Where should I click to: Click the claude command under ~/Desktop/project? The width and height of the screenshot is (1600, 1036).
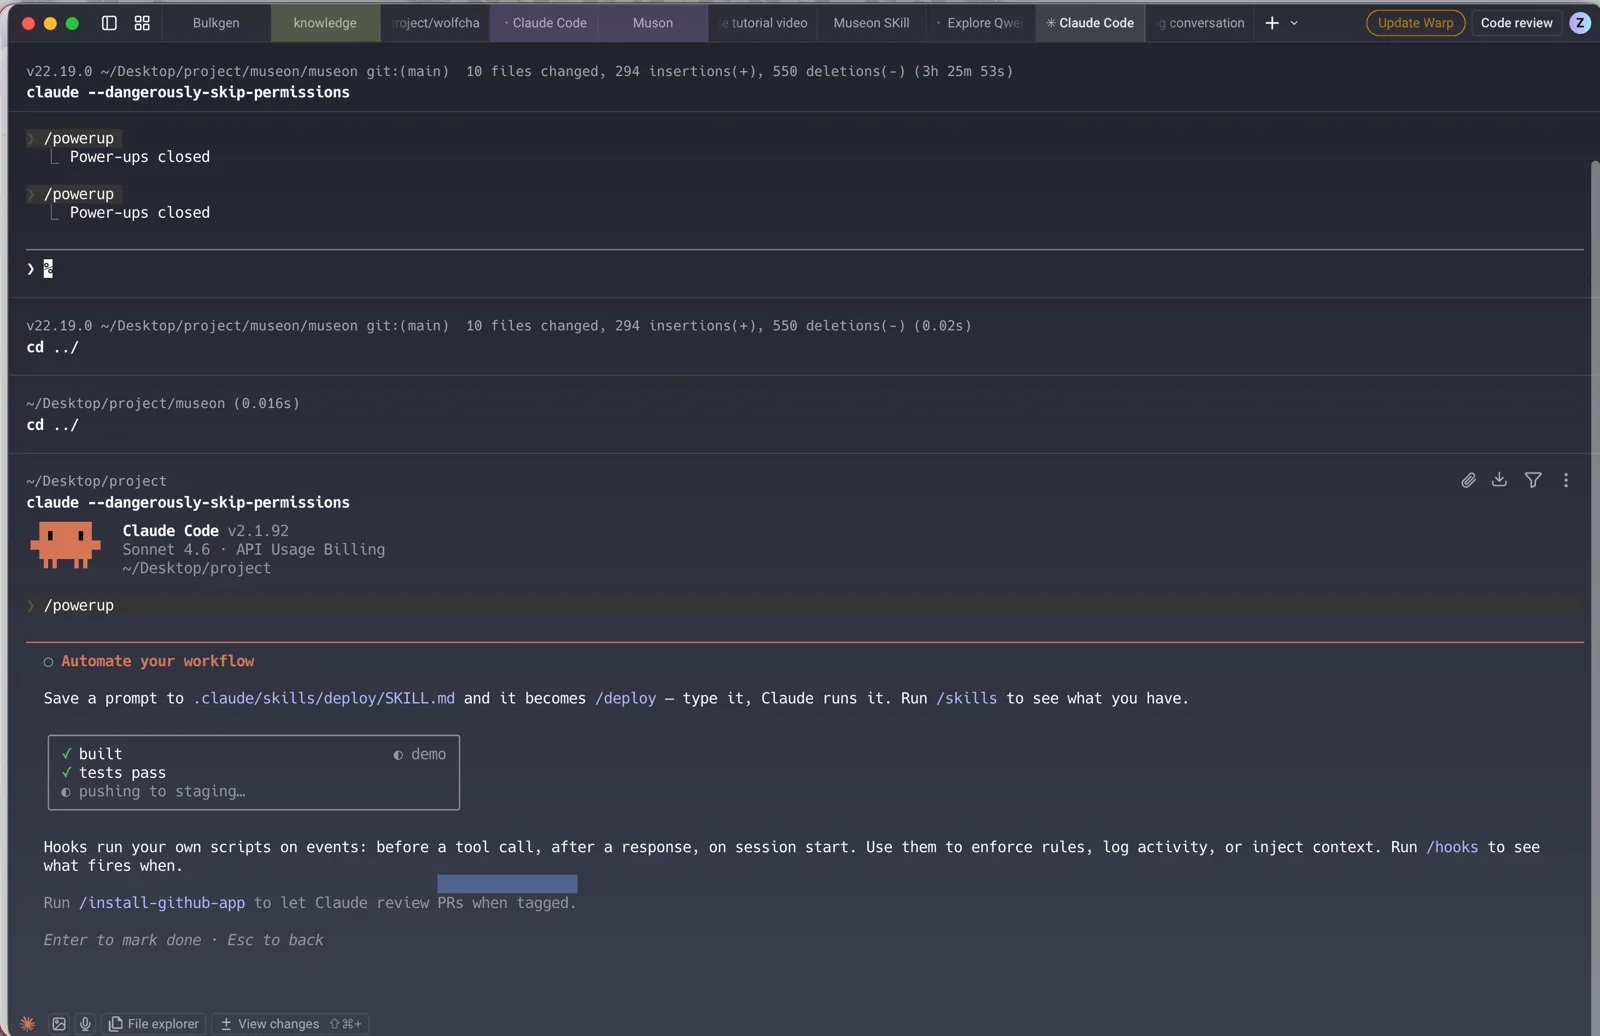point(188,502)
